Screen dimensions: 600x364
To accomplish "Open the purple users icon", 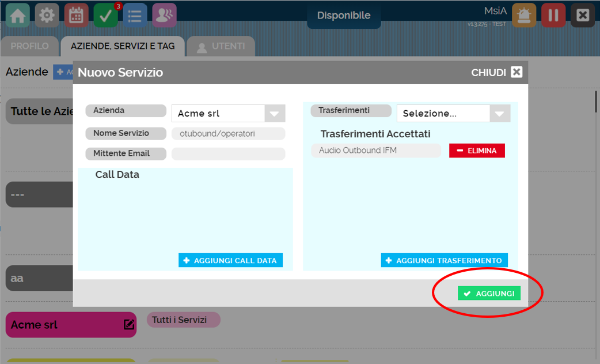I will (164, 15).
